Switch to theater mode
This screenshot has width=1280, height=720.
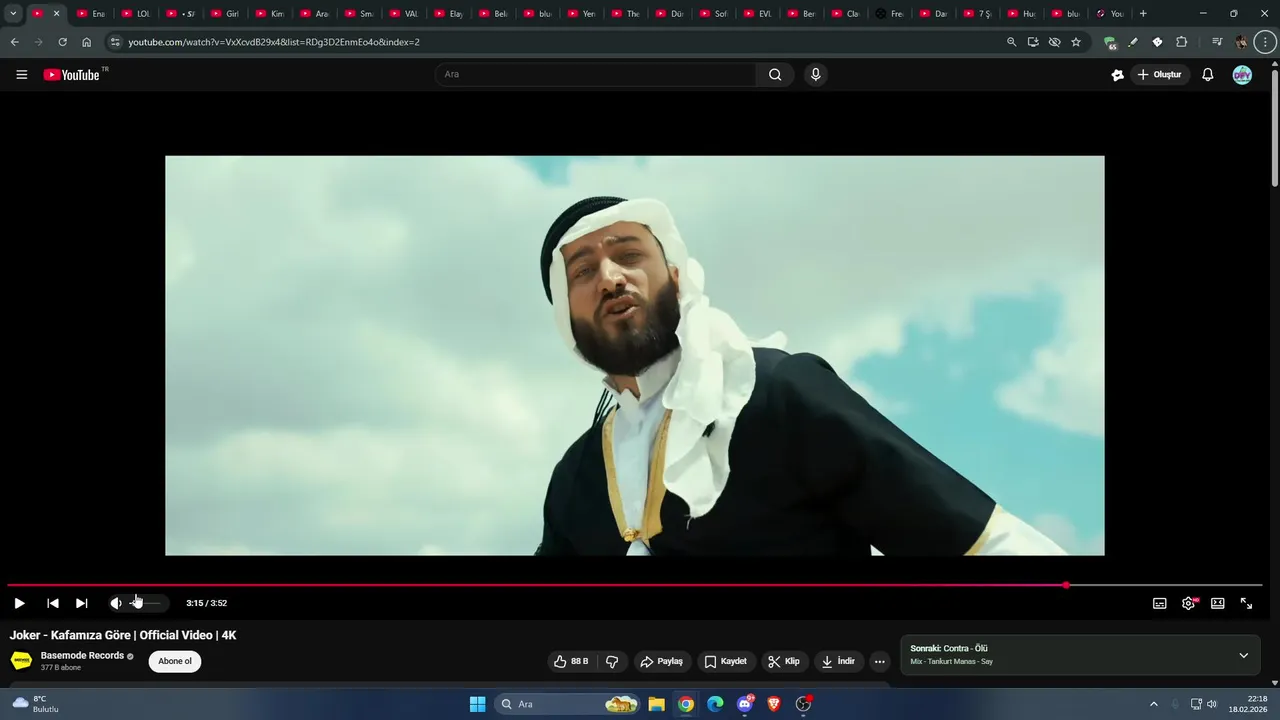tap(1218, 603)
